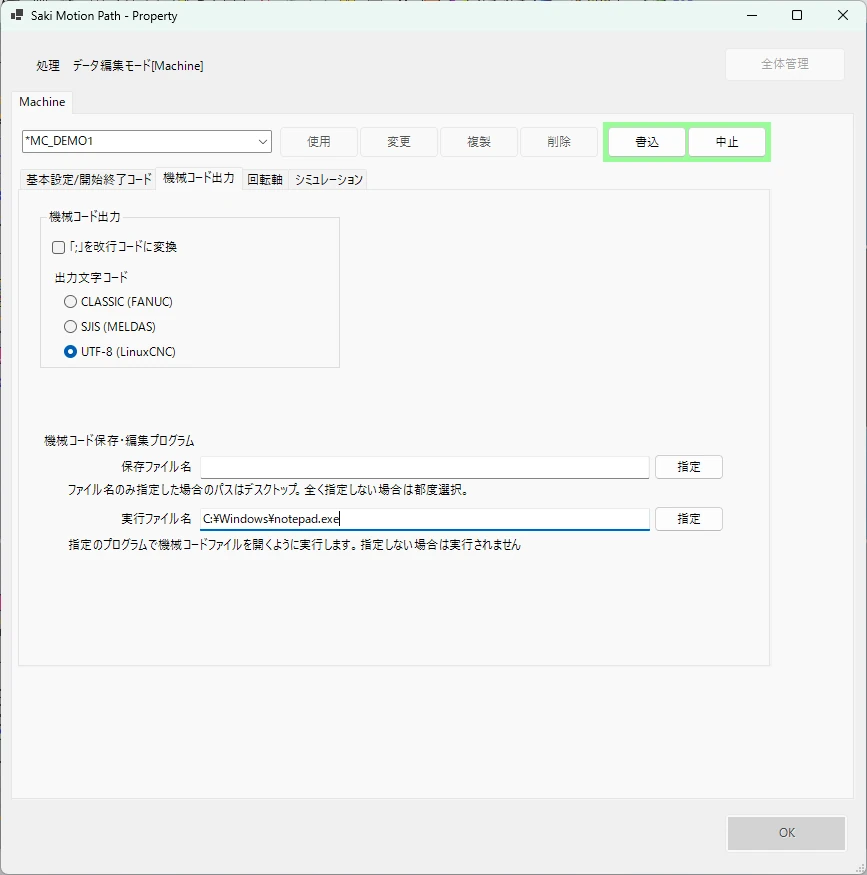Click 指定 button for 保存ファイル名

click(688, 467)
